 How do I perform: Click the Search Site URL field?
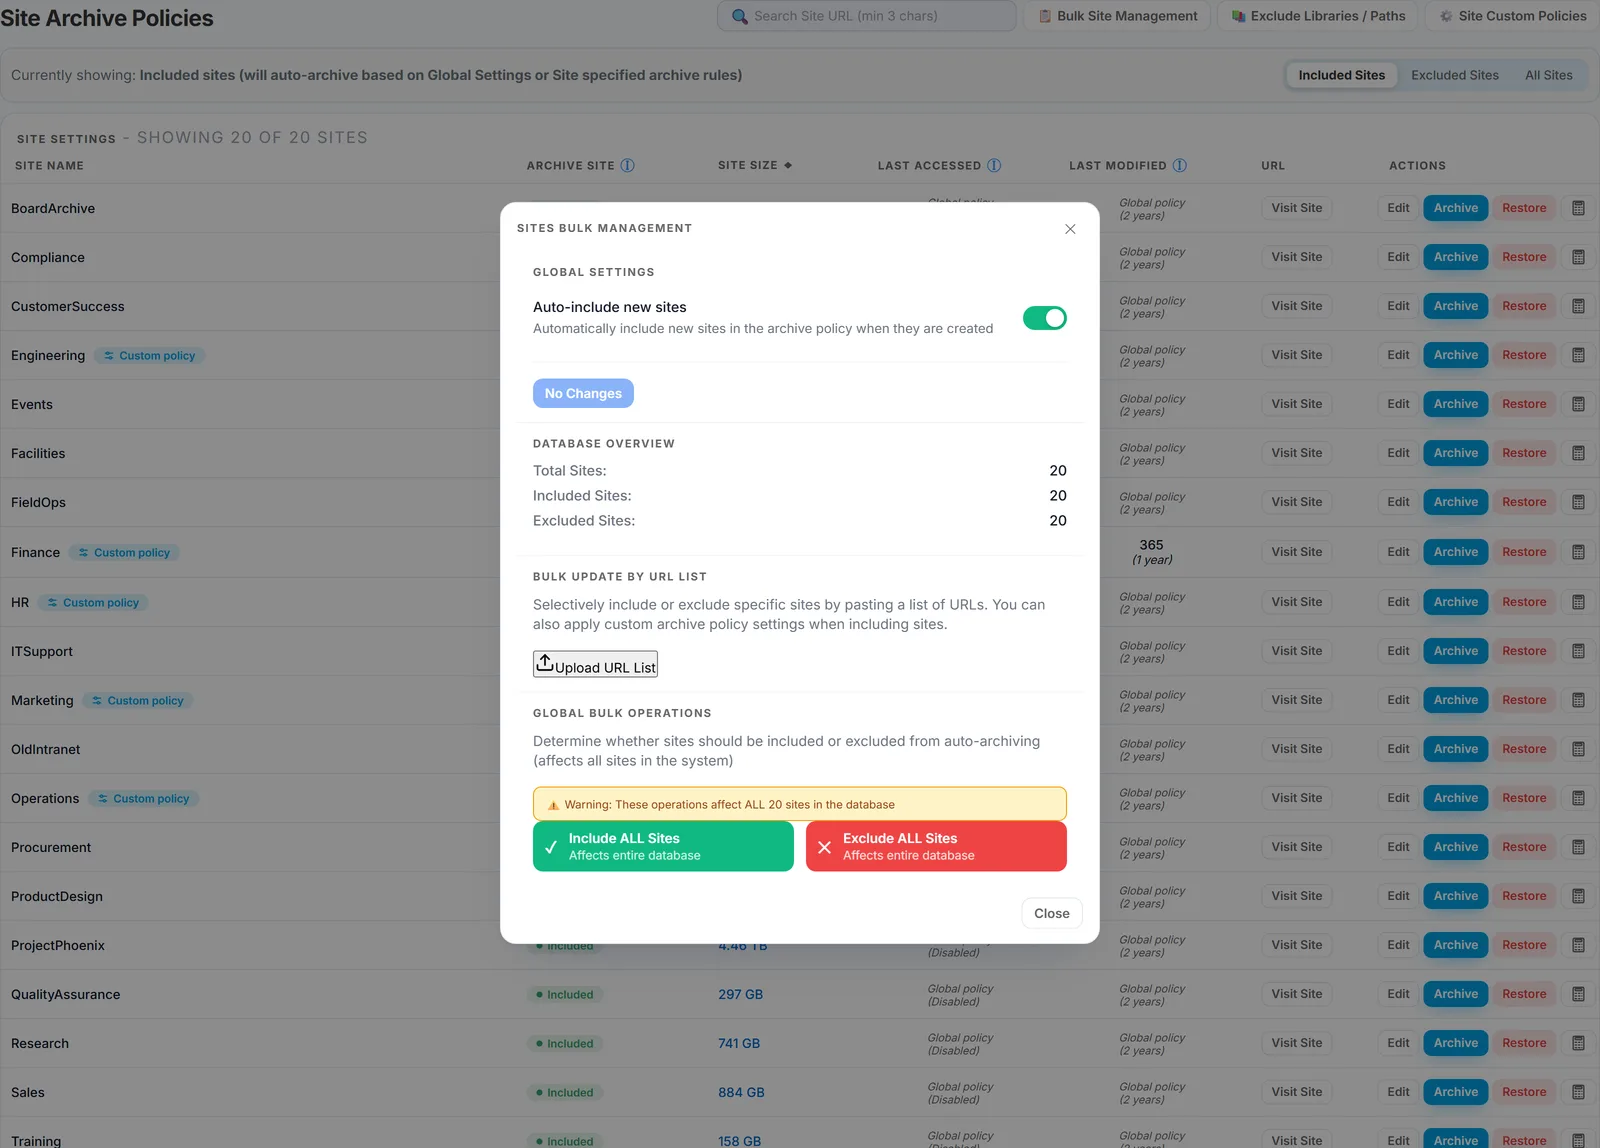point(866,16)
